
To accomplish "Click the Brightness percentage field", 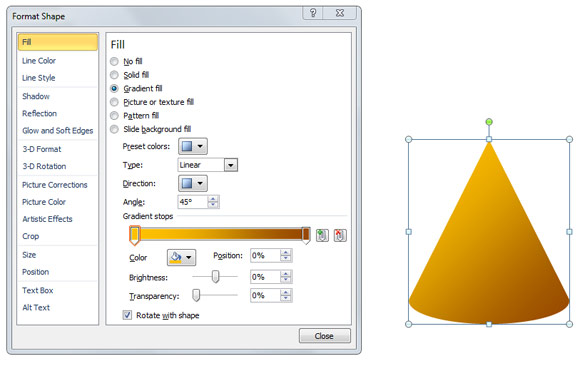I will (265, 277).
